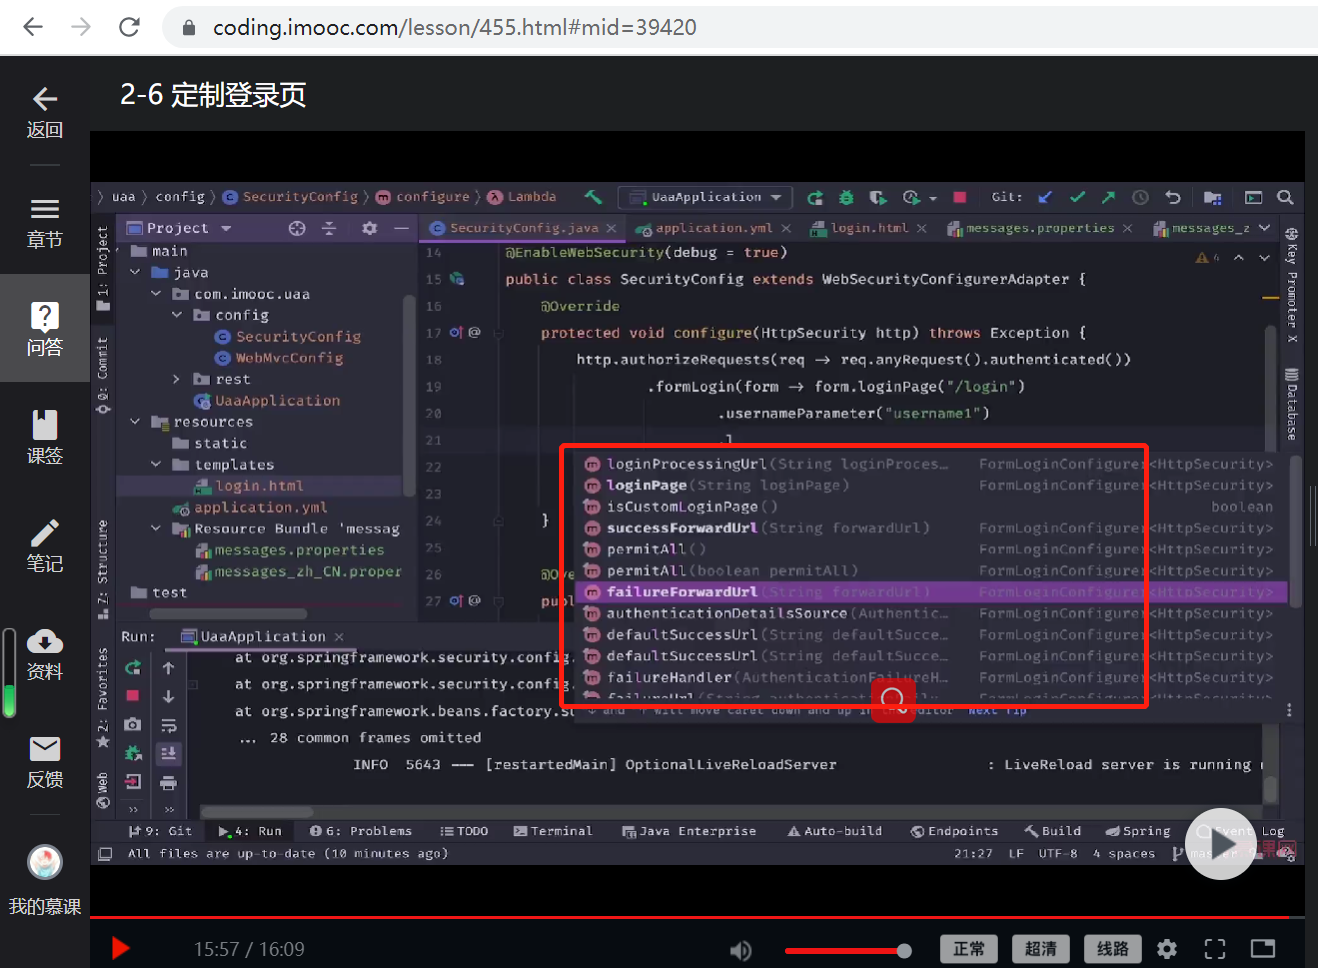
Task: Open the Project view dropdown
Action: point(226,229)
